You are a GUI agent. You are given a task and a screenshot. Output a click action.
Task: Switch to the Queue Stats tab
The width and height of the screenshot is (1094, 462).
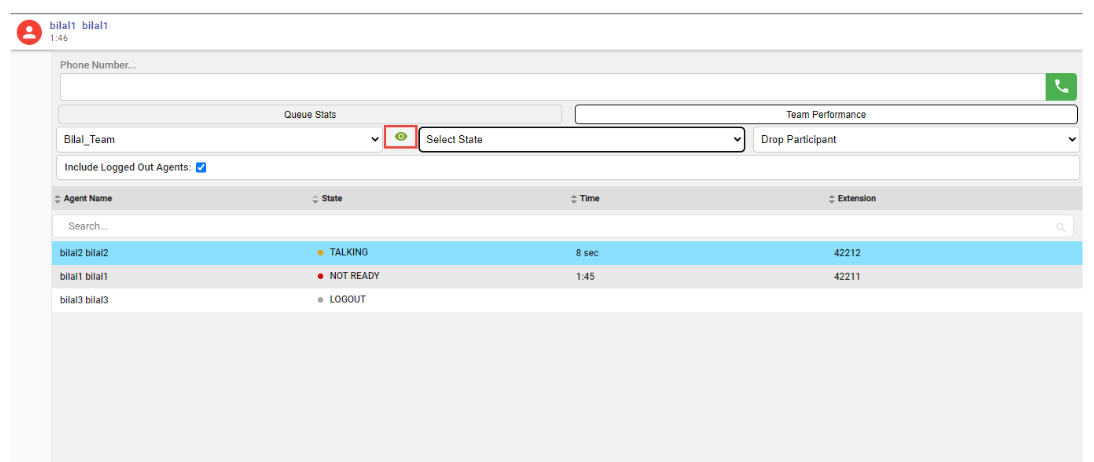(310, 115)
